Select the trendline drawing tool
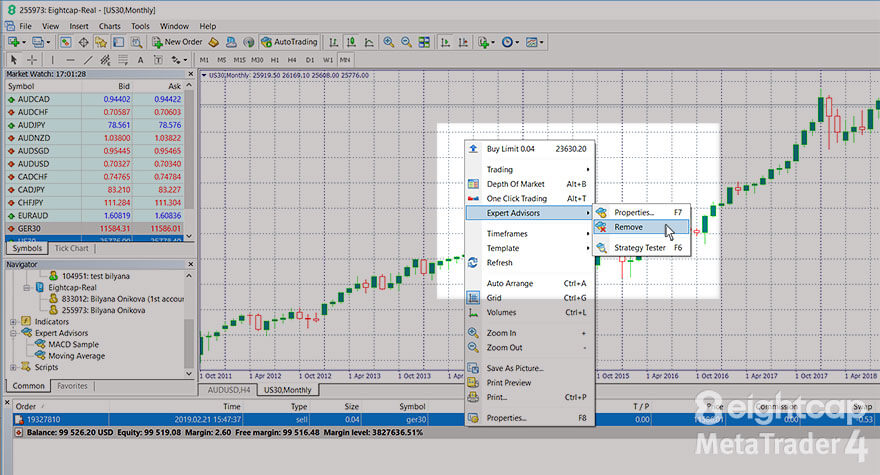Image resolution: width=880 pixels, height=475 pixels. (88, 60)
